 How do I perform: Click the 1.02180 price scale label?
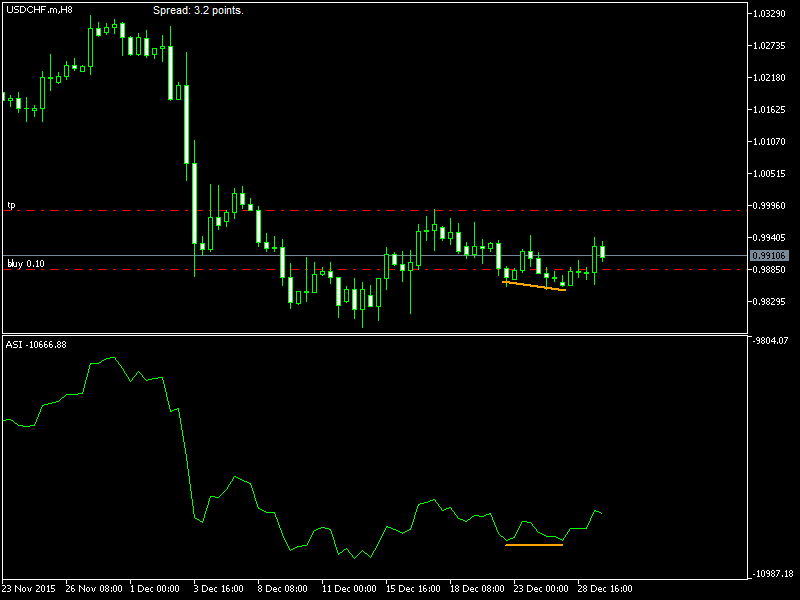pyautogui.click(x=769, y=78)
